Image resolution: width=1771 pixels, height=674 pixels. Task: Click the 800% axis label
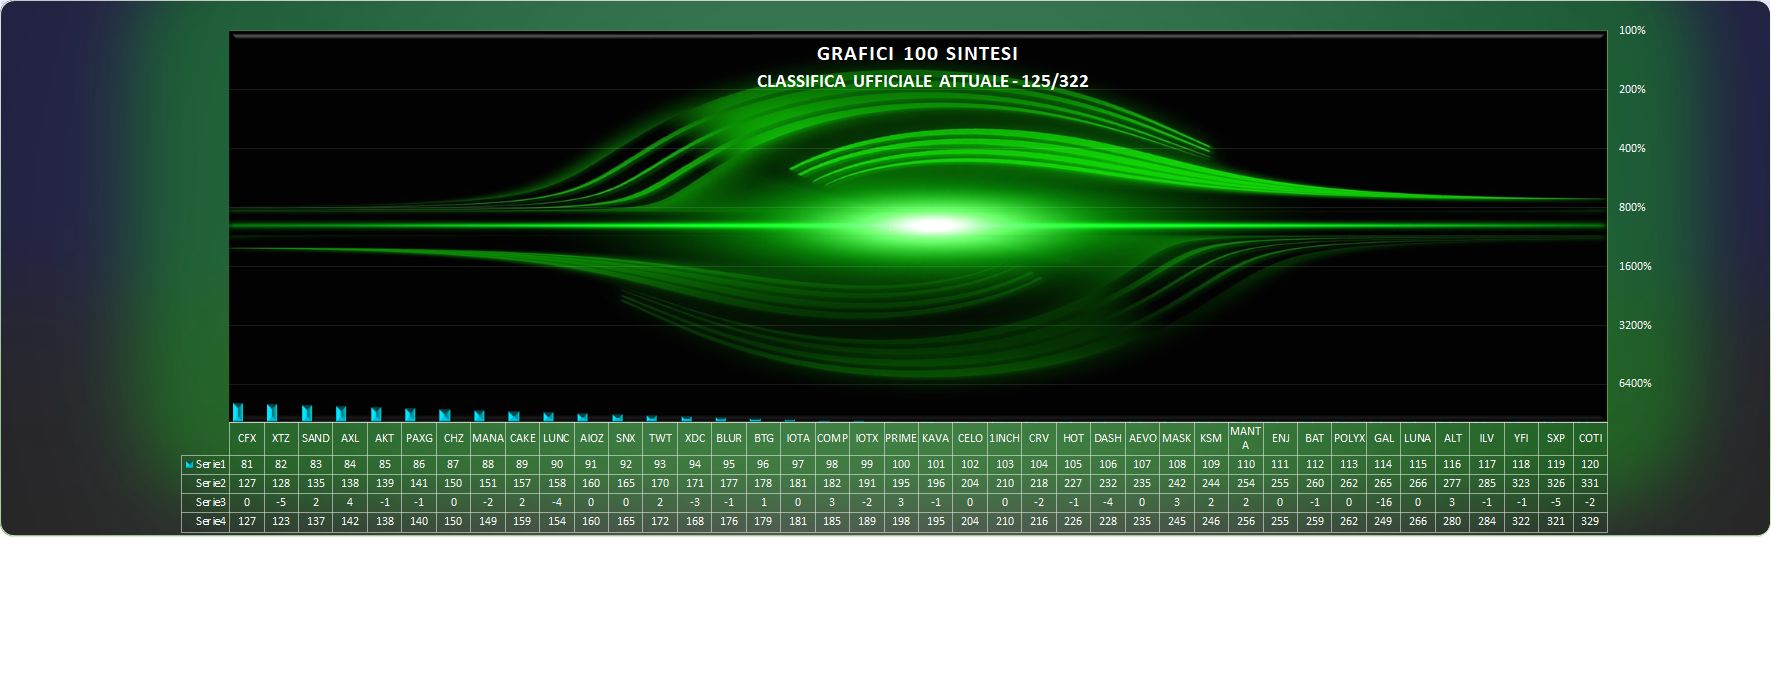click(x=1632, y=207)
